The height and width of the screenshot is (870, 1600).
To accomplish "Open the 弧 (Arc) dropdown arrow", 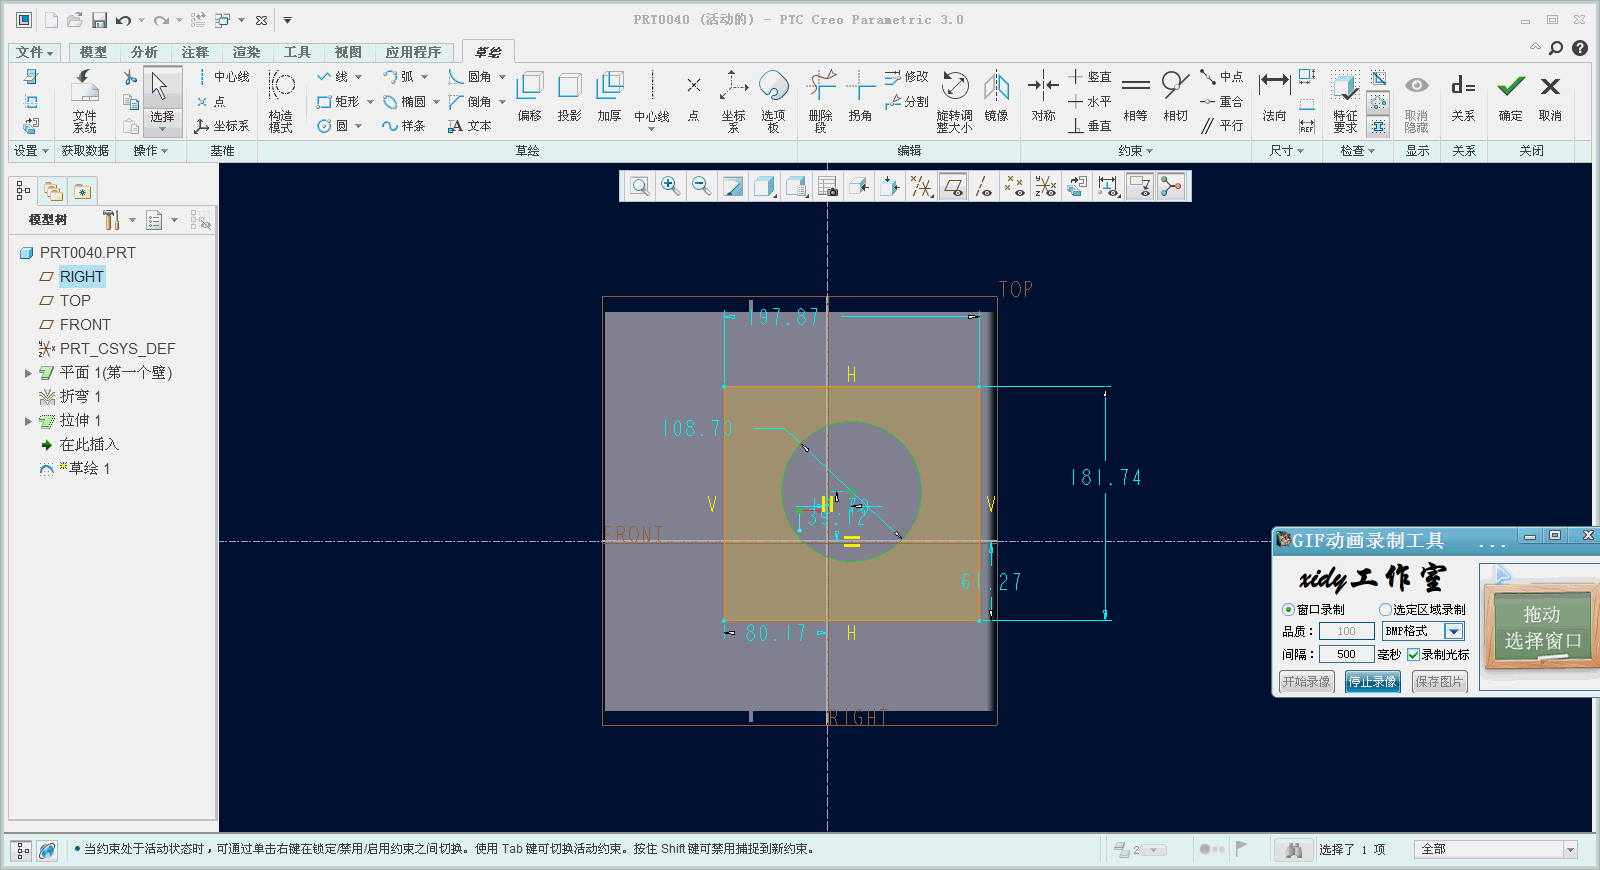I will [x=424, y=77].
